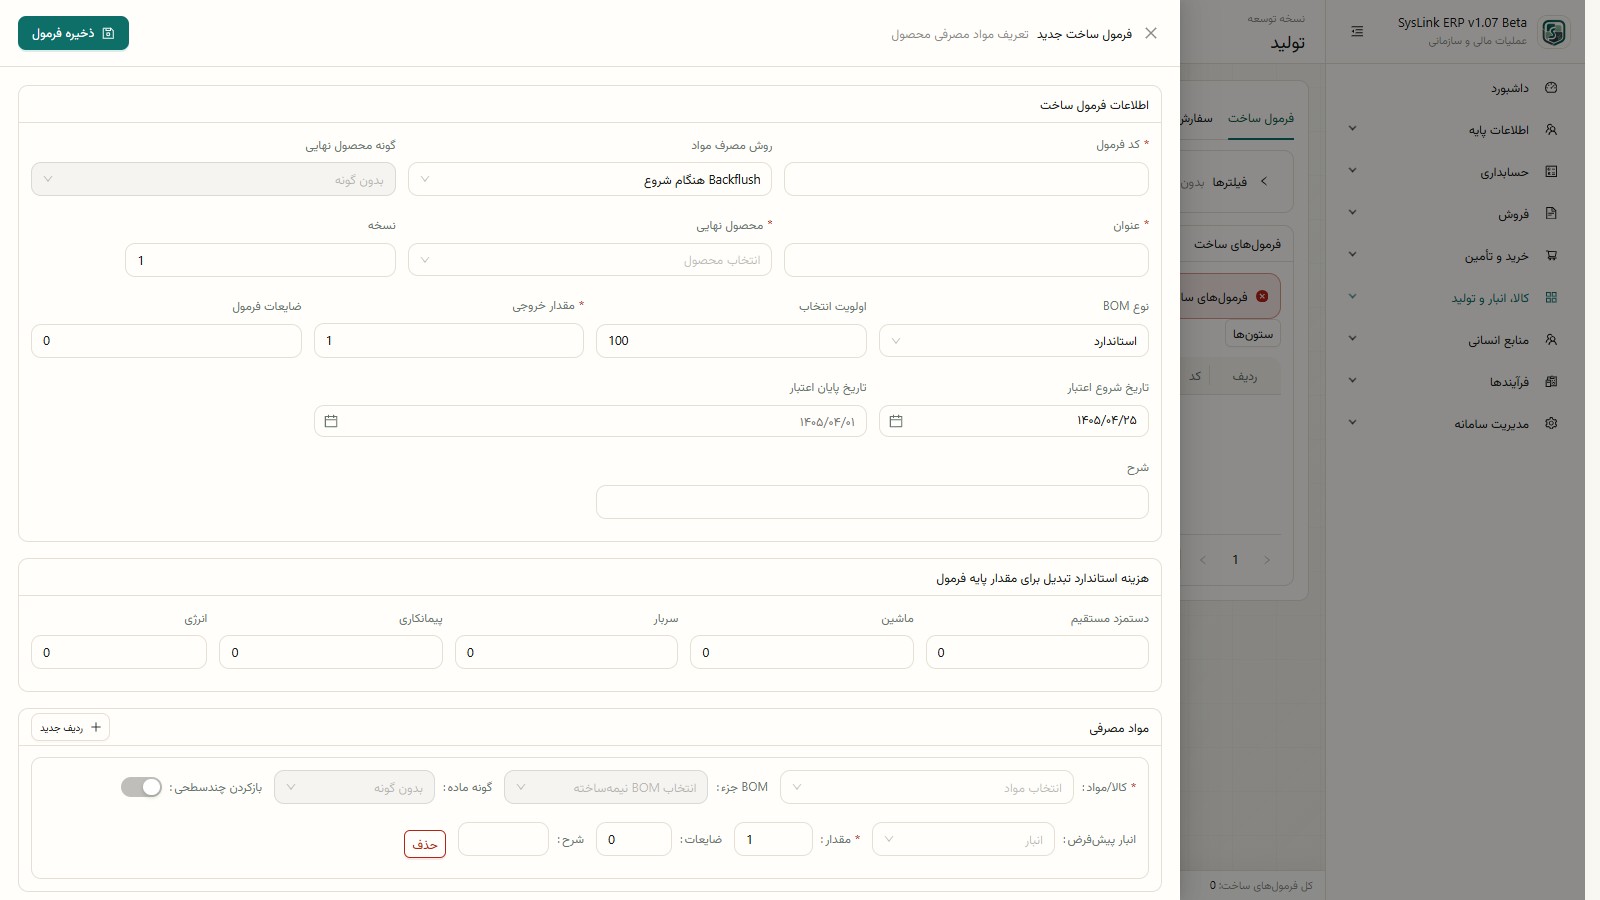Image resolution: width=1600 pixels, height=900 pixels.
Task: Expand خرید و تأمین sidebar menu
Action: pyautogui.click(x=1352, y=255)
